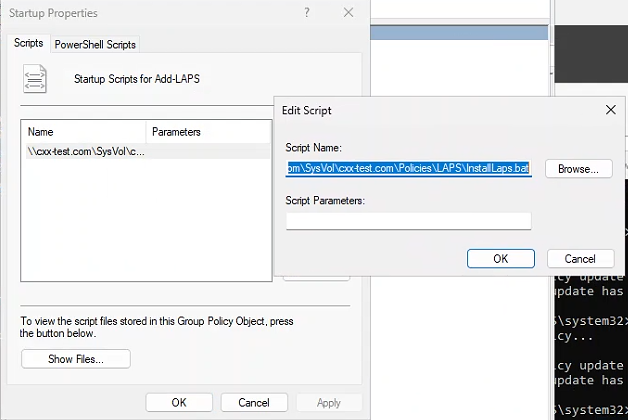Select the Scripts tab
The image size is (628, 420).
click(x=28, y=44)
